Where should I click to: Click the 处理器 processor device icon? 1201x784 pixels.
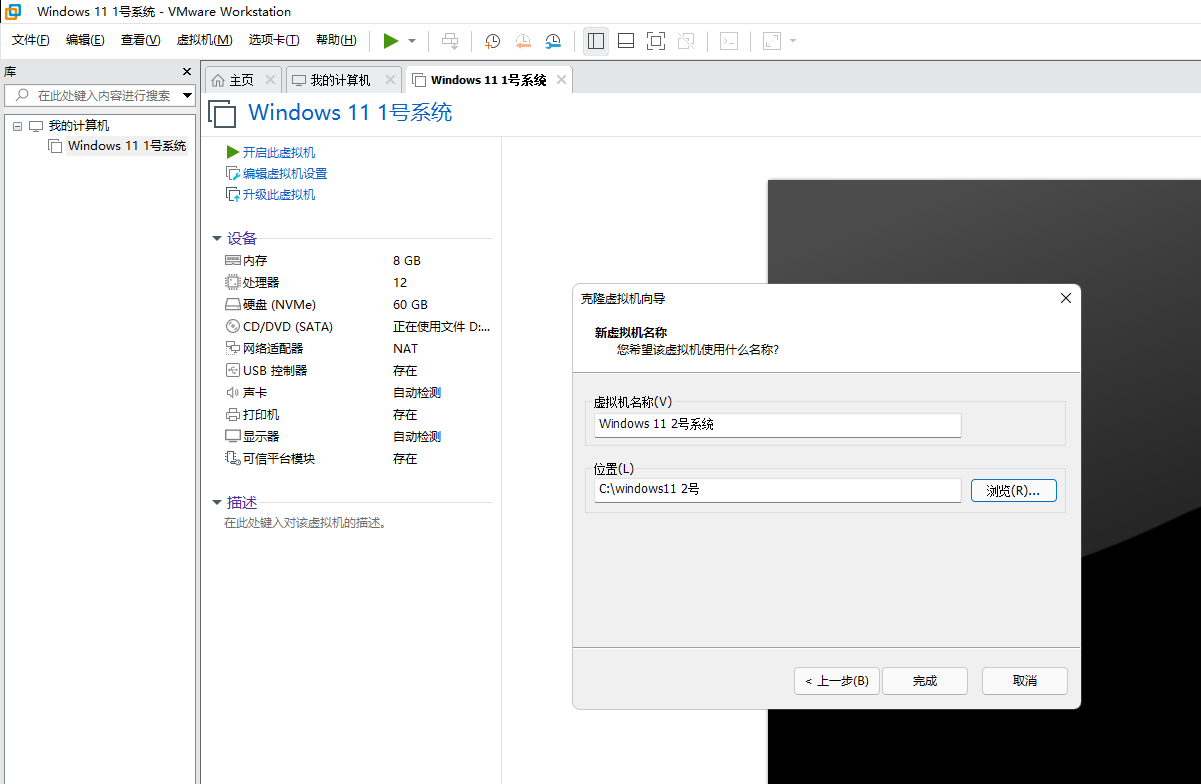point(233,282)
